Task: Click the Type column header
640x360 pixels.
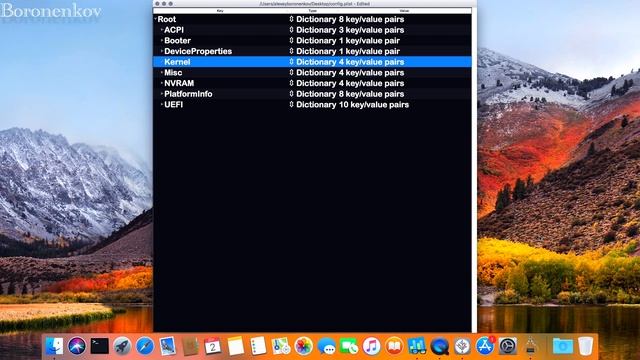Action: coord(312,11)
